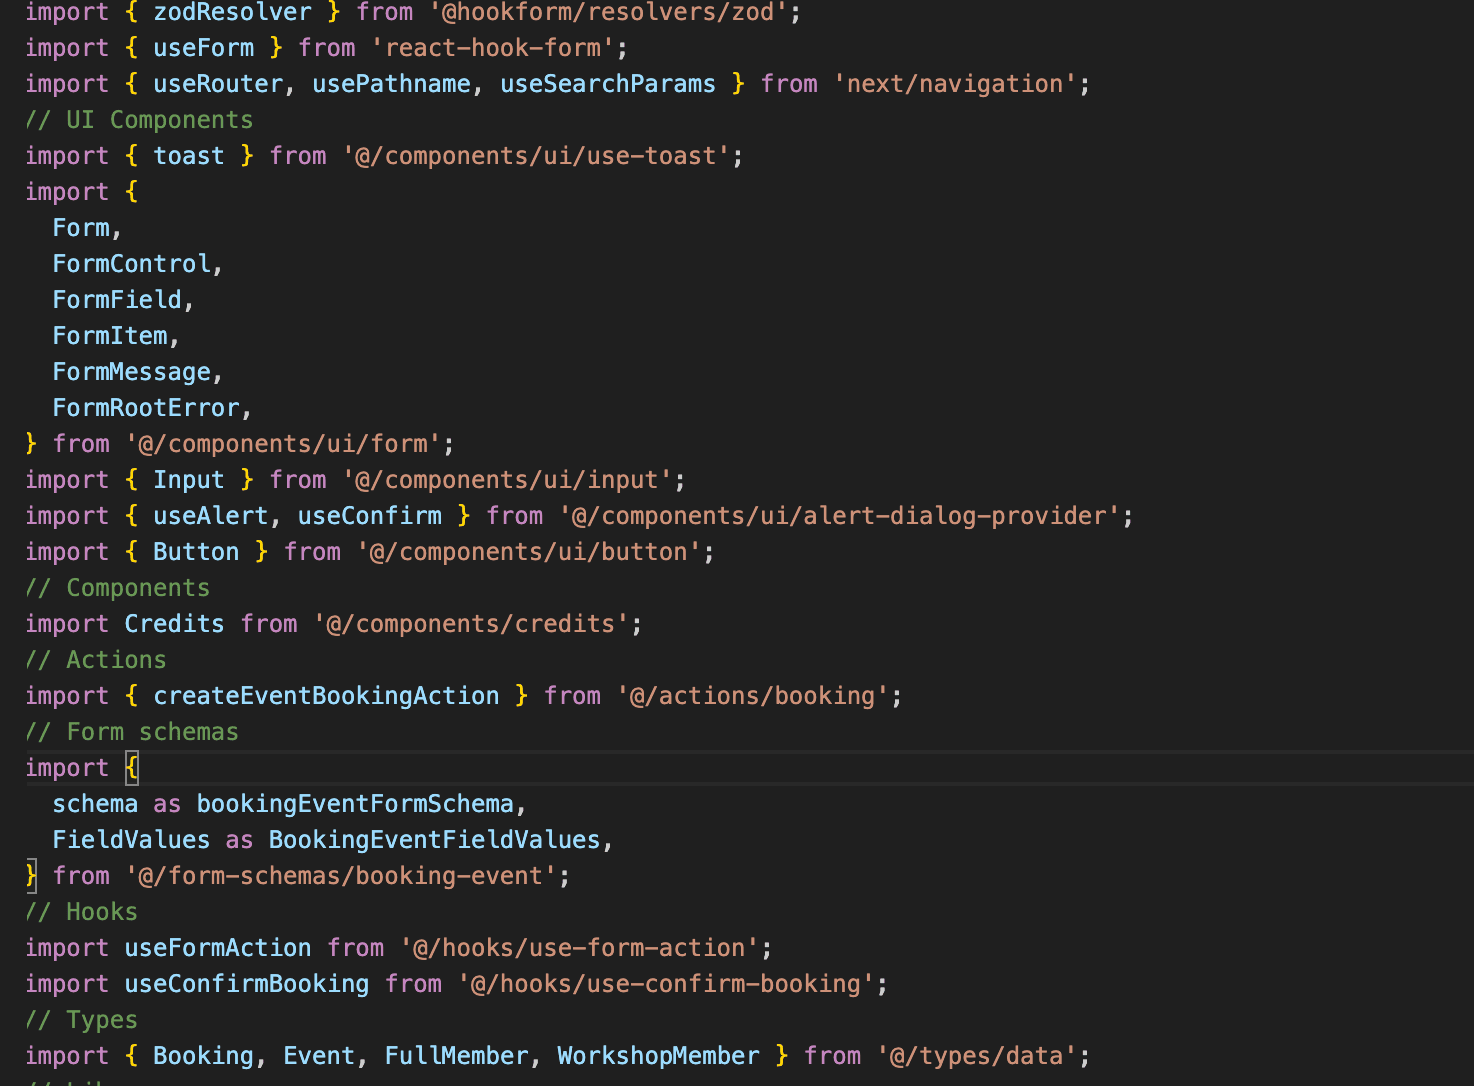Click the WorkshopMember type import
The height and width of the screenshot is (1086, 1474).
(658, 1056)
